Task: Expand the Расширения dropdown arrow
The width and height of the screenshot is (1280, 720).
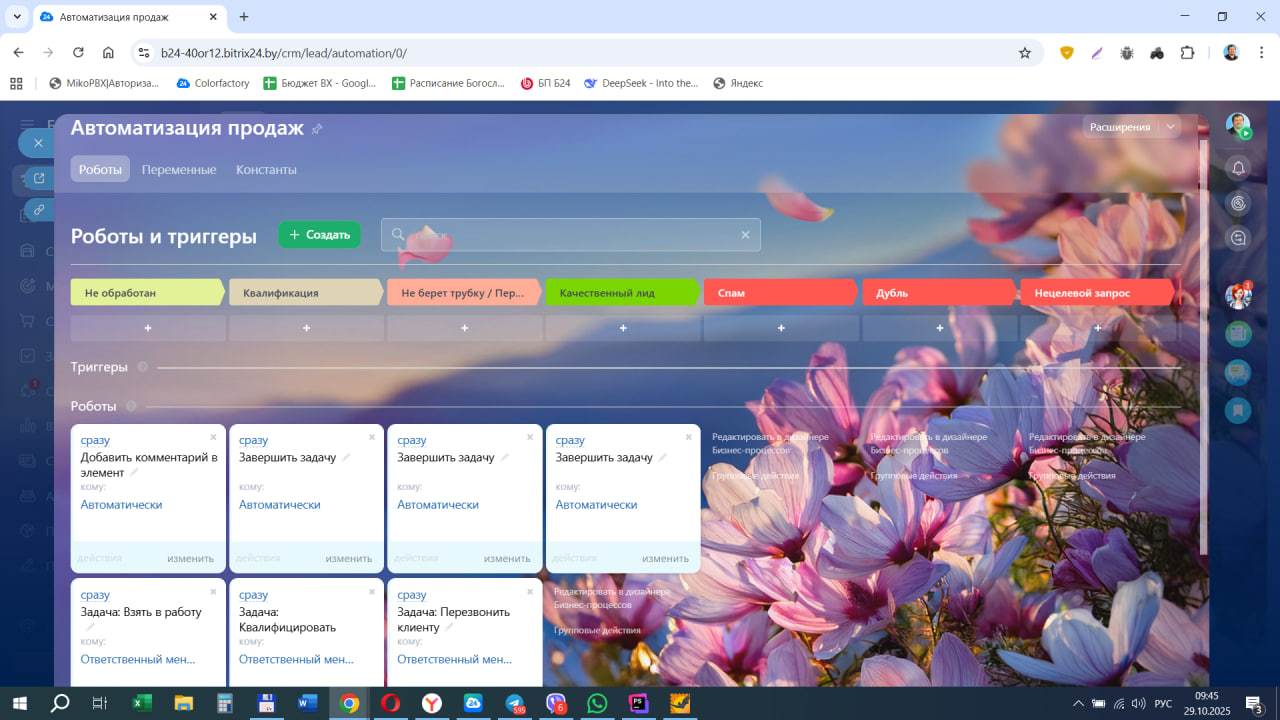Action: pyautogui.click(x=1170, y=127)
